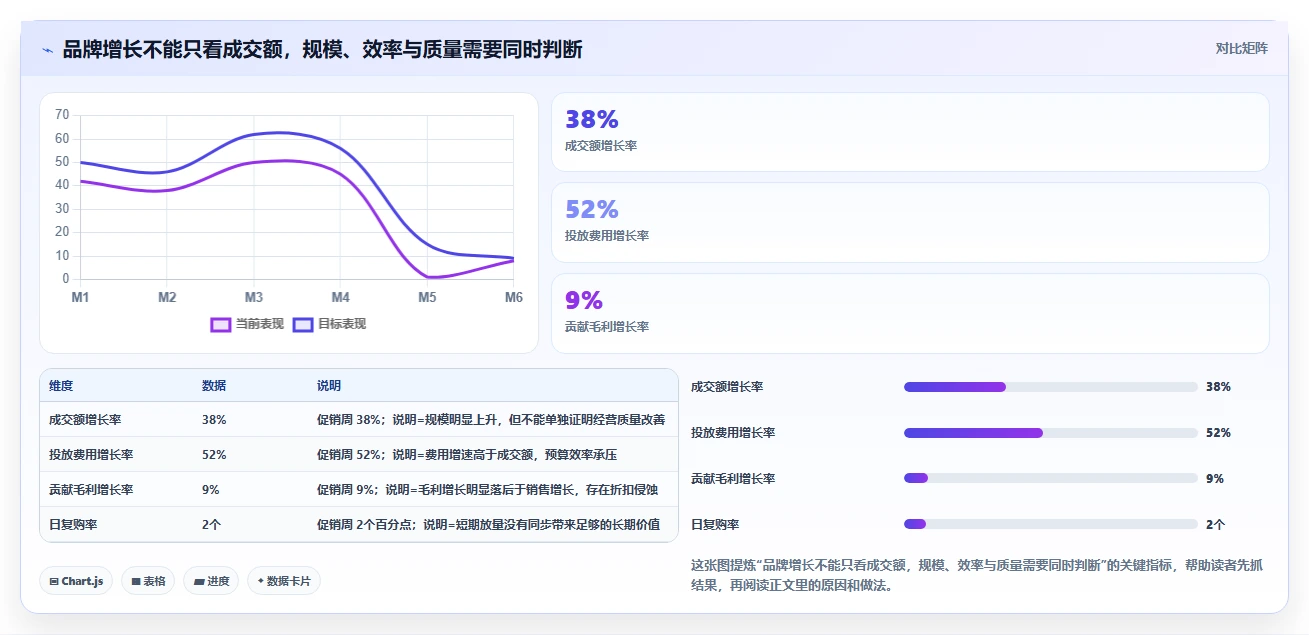Click the 对比矩阵 label in the header
This screenshot has width=1309, height=635.
pyautogui.click(x=1241, y=49)
